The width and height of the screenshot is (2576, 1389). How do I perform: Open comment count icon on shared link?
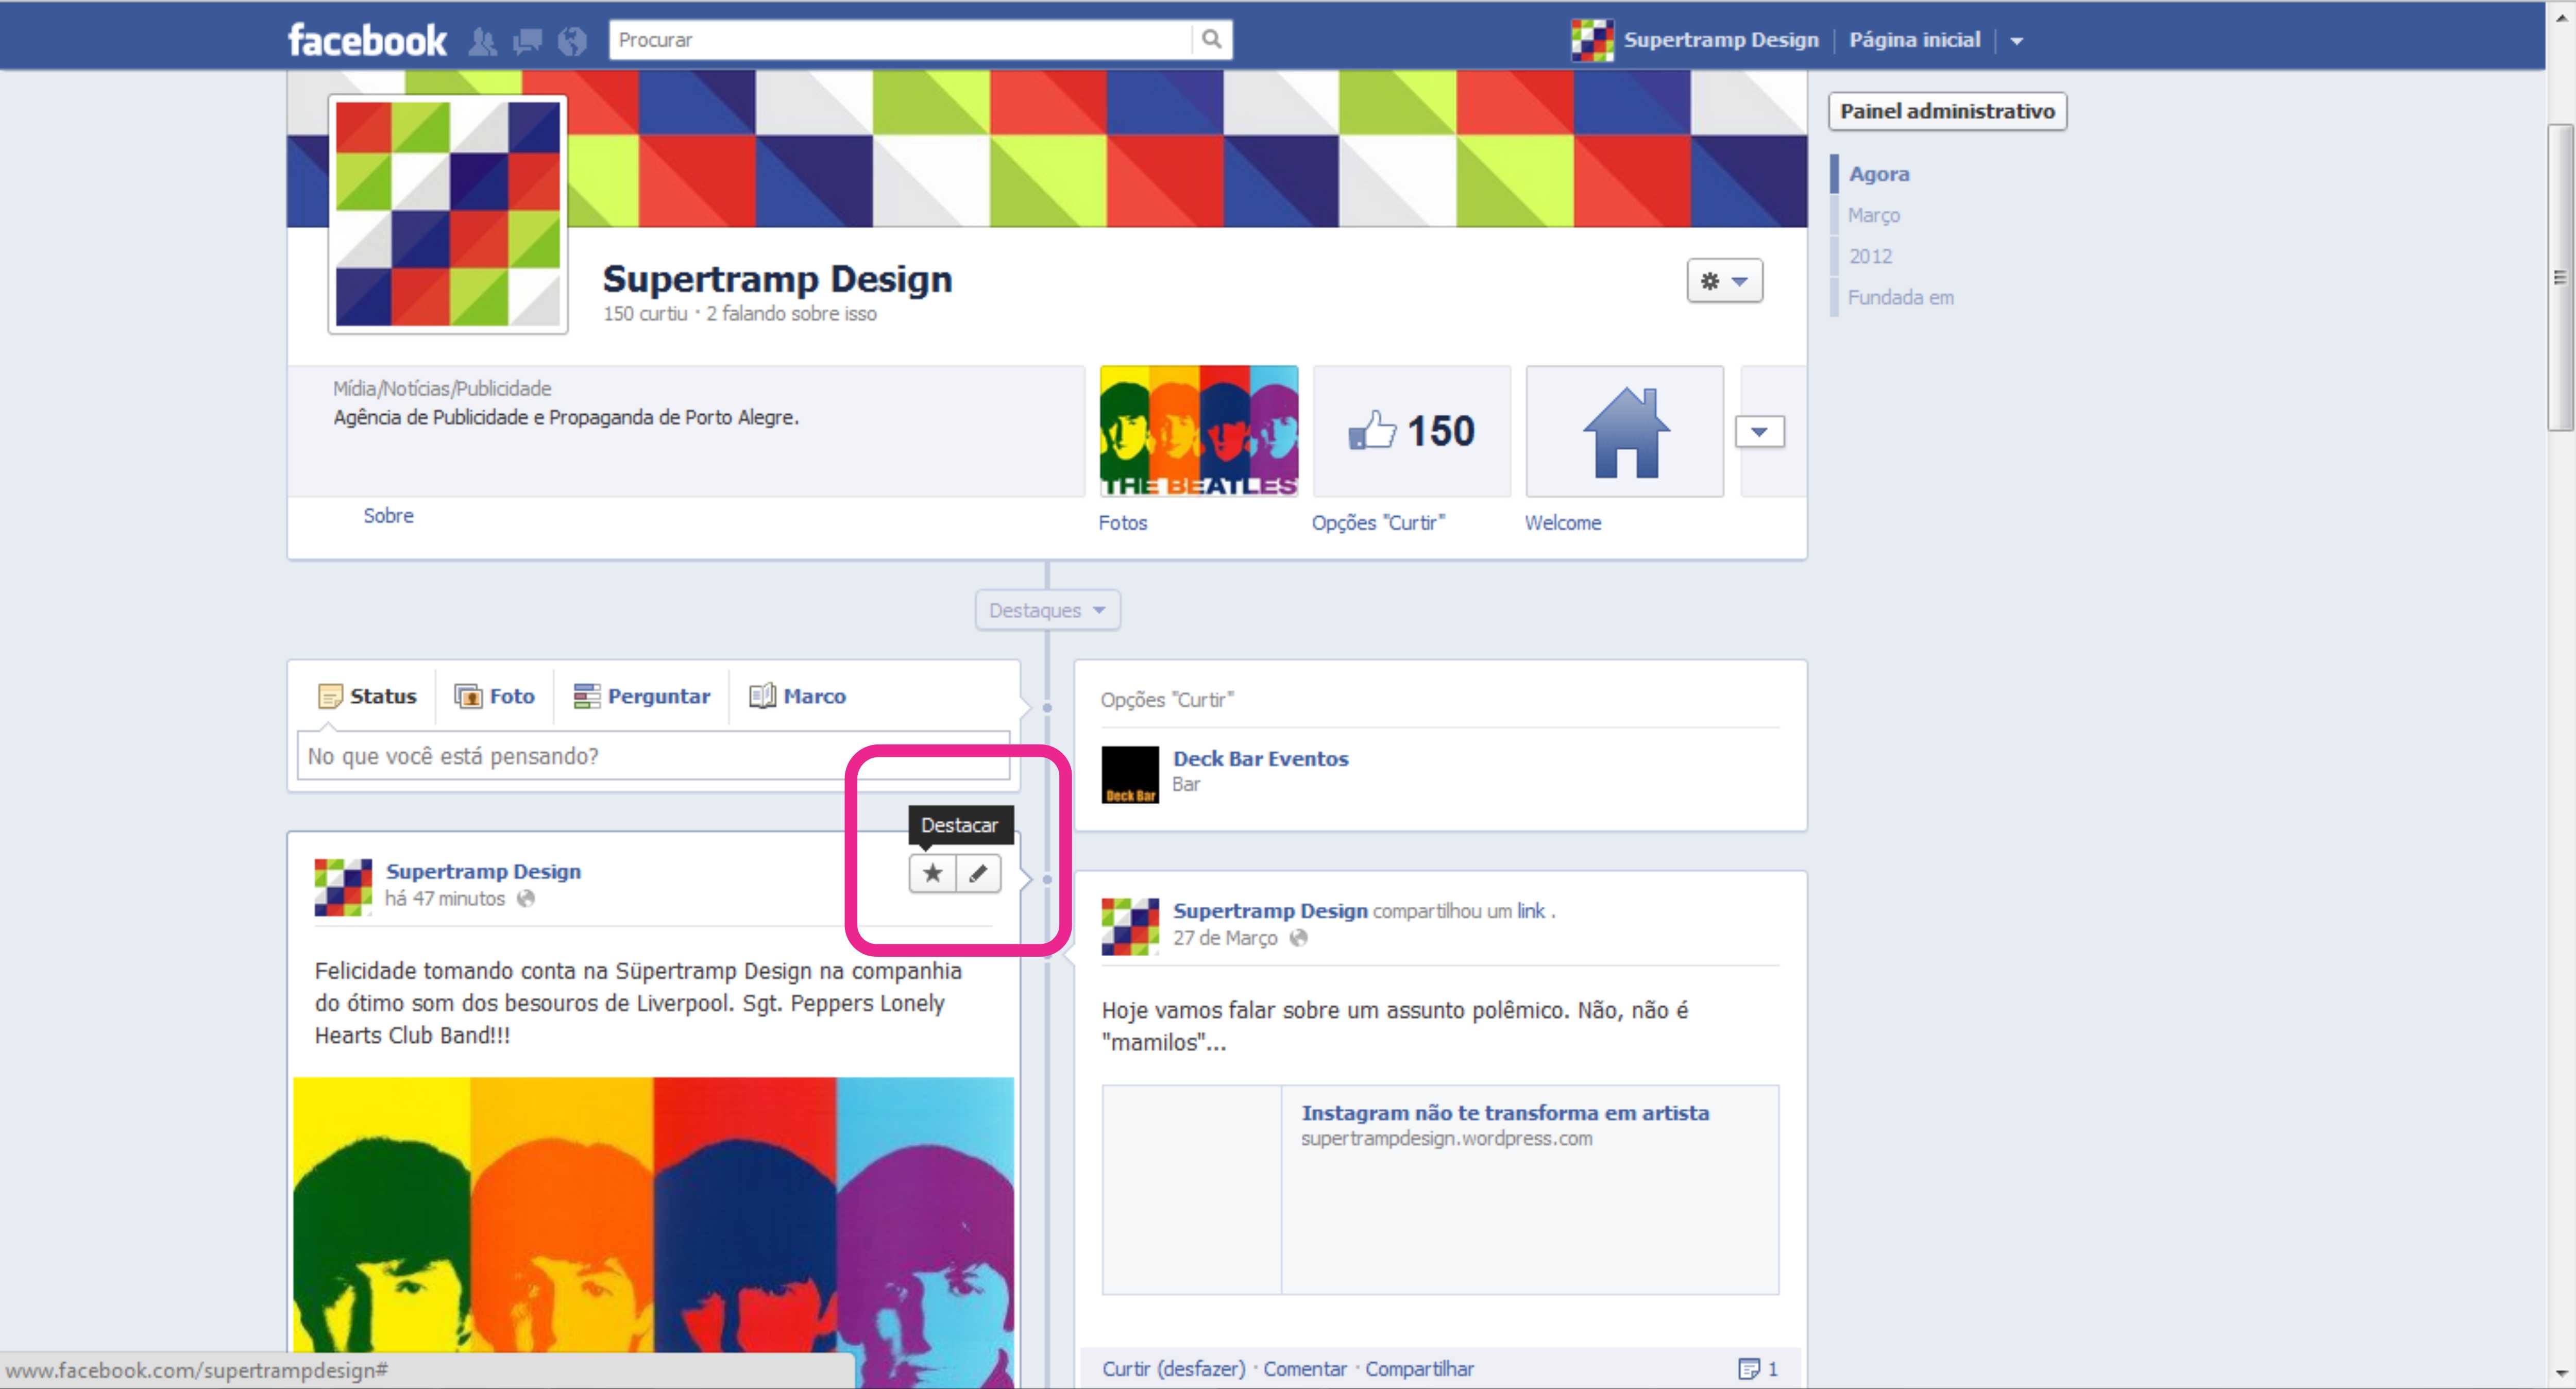tap(1748, 1368)
